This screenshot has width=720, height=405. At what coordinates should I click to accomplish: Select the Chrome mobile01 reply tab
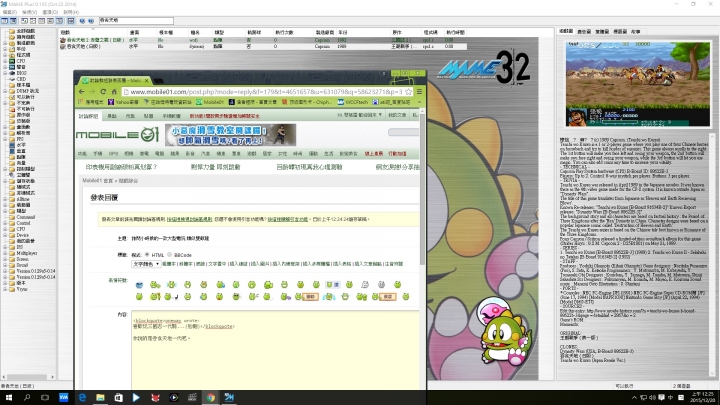click(x=114, y=80)
